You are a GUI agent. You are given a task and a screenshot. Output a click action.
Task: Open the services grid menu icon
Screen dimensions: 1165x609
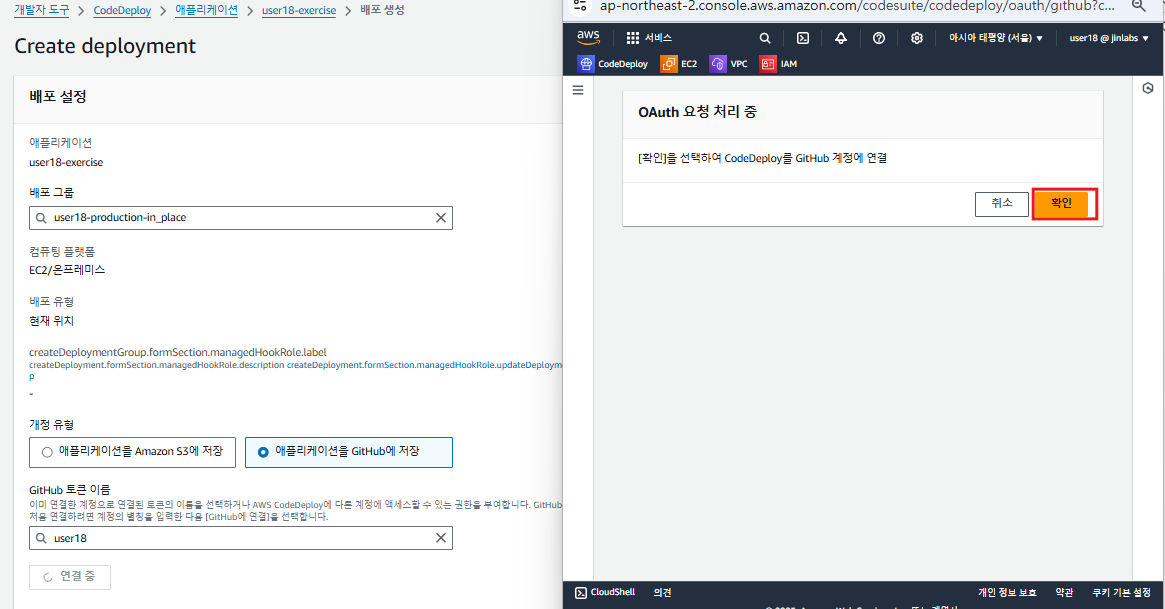point(633,38)
